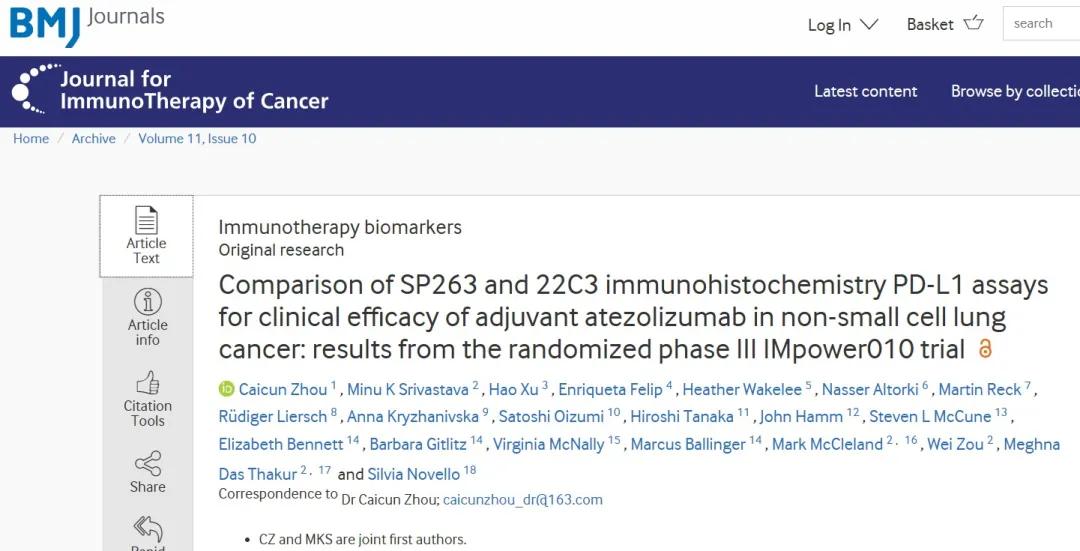Screen dimensions: 1080x551
Task: Open the Latest content menu
Action: click(865, 91)
